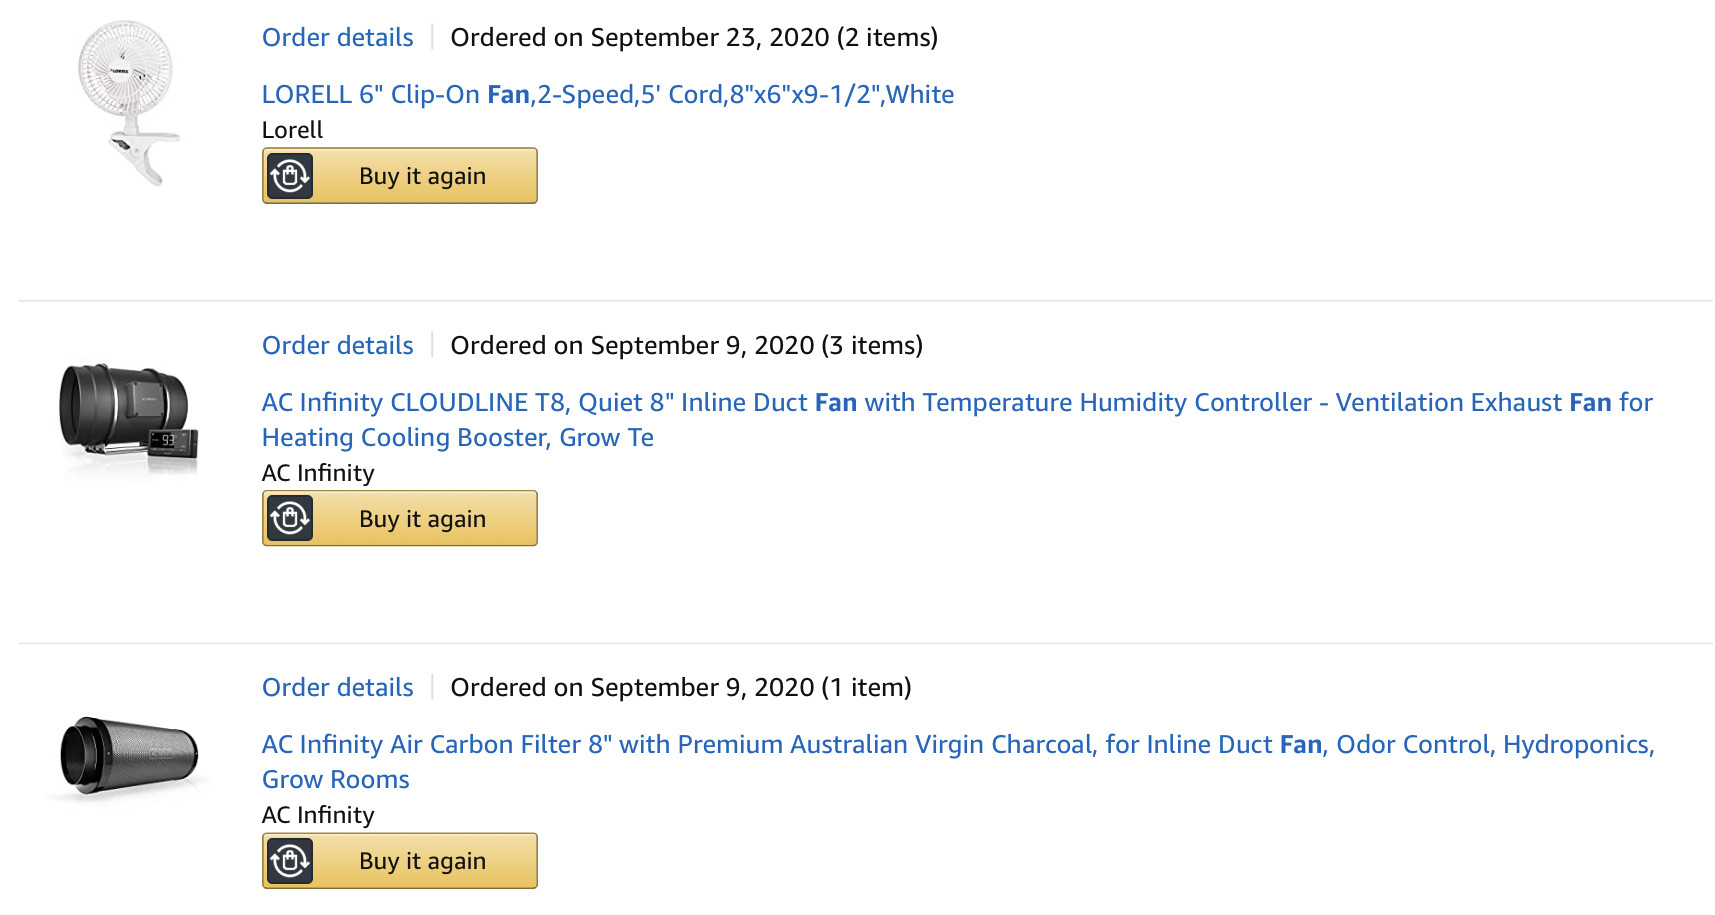Click the reorder icon beside the Lorell fan

[290, 176]
